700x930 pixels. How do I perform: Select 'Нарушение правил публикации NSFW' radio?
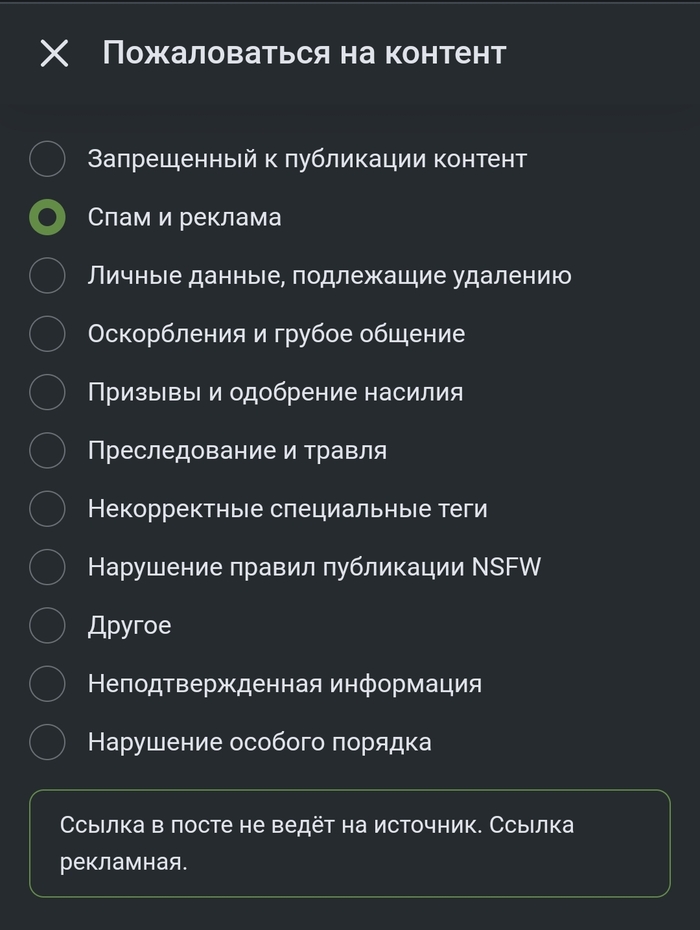[47, 567]
